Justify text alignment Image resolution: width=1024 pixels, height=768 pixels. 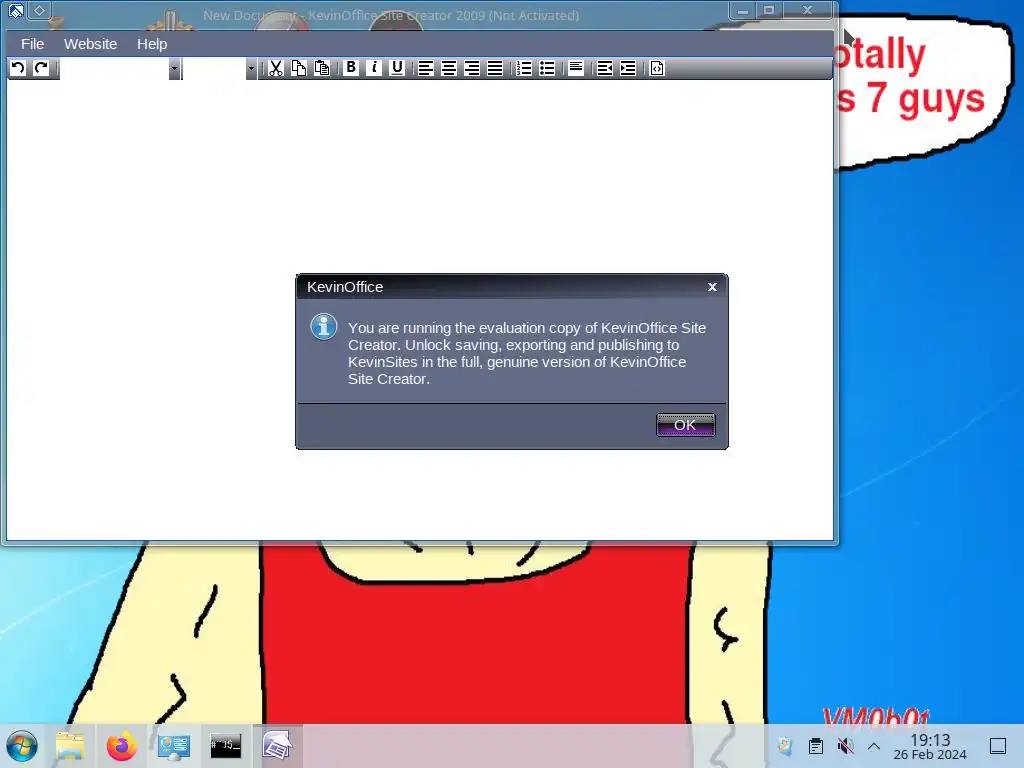495,68
